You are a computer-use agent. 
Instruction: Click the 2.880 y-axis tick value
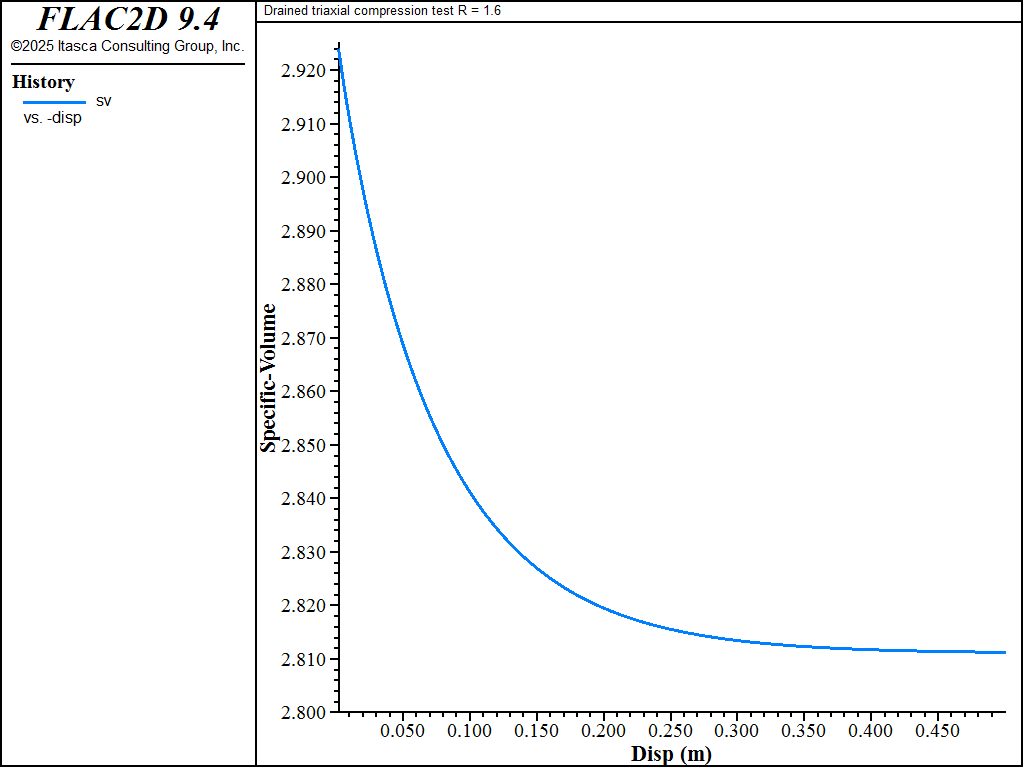click(x=302, y=285)
